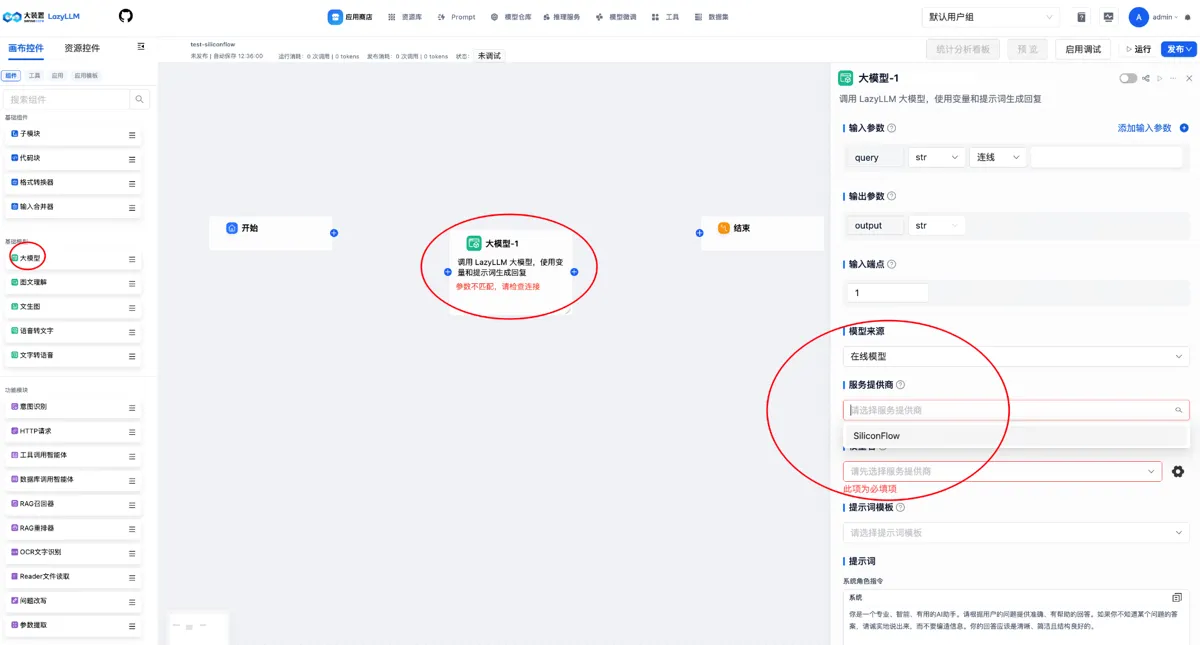Screen dimensions: 1200x645
Task: Collapse the left component sidebar
Action: coord(141,46)
